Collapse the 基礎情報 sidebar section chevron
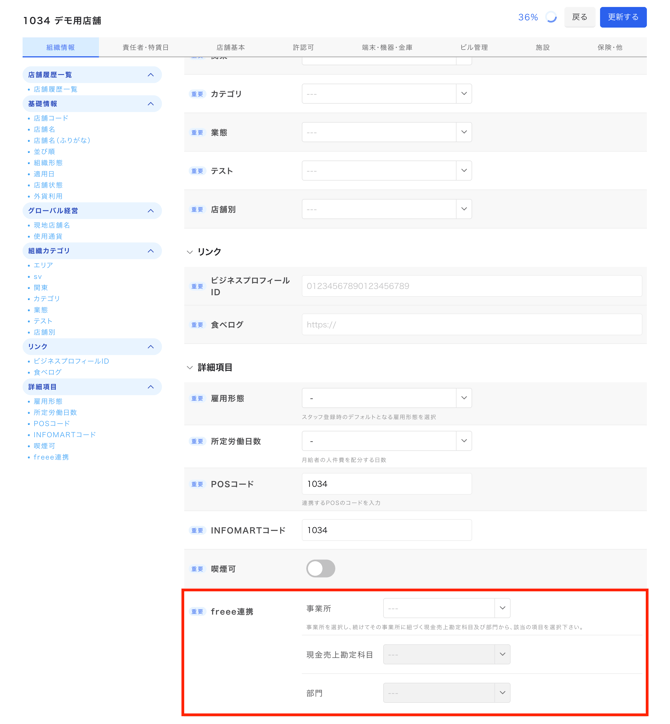670x724 pixels. [151, 104]
